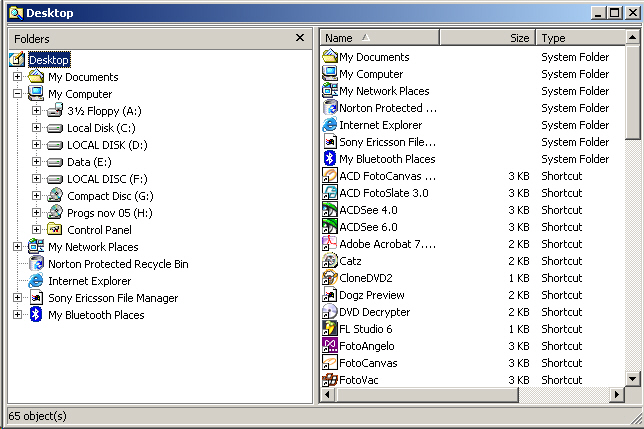Select My Network Places label in tree
Screen dimensions: 644x429
[x=93, y=247]
